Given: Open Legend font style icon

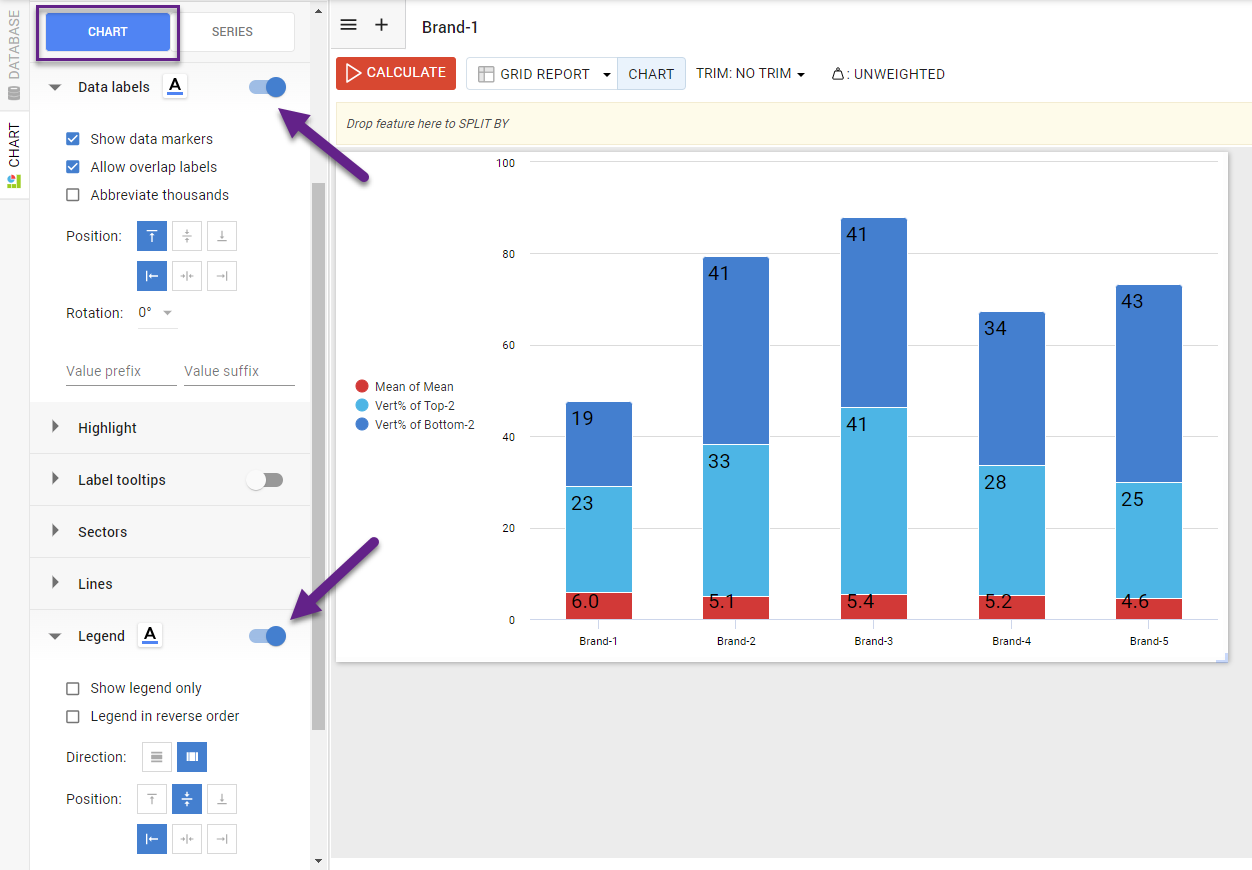Looking at the screenshot, I should [150, 635].
